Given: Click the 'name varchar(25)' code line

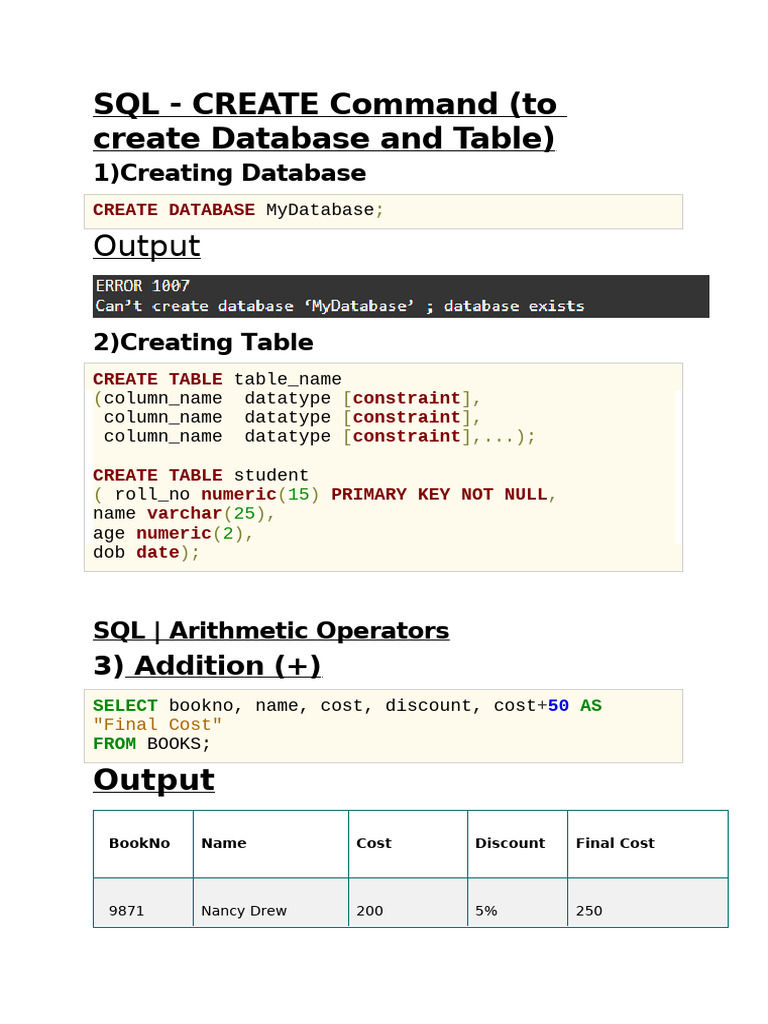Looking at the screenshot, I should [183, 513].
